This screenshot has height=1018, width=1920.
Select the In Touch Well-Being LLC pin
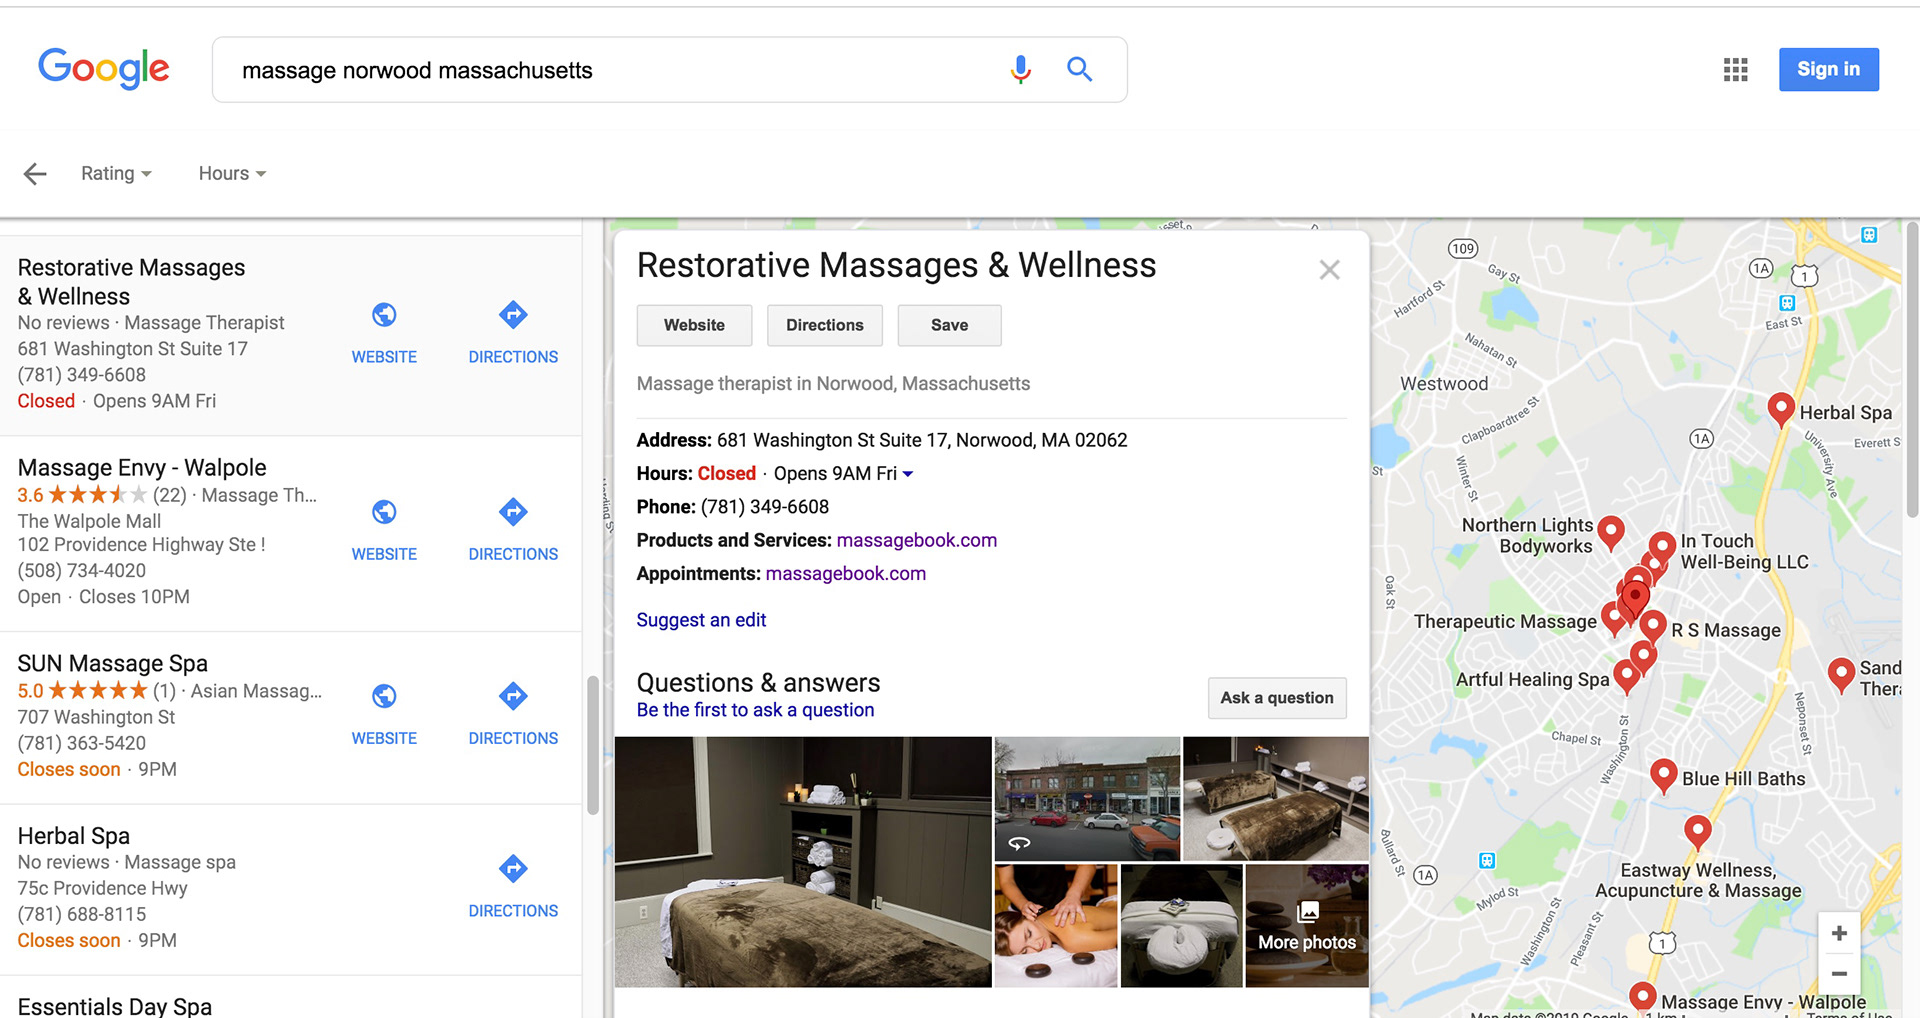(x=1662, y=549)
